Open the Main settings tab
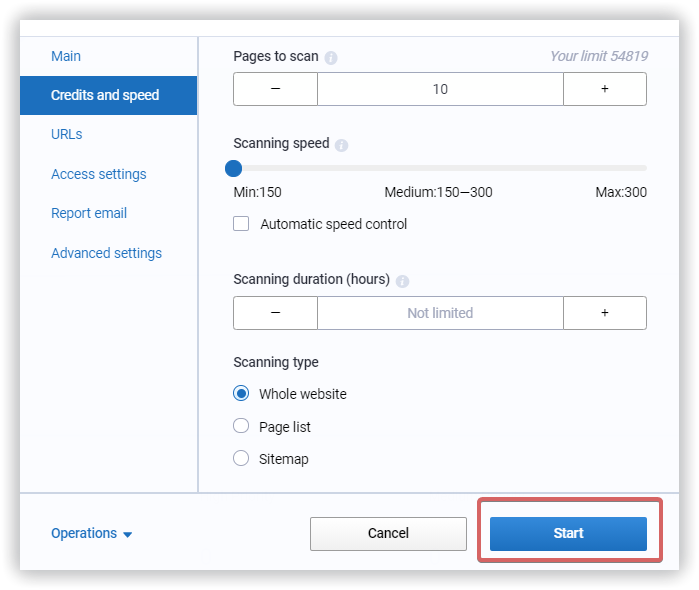 66,56
